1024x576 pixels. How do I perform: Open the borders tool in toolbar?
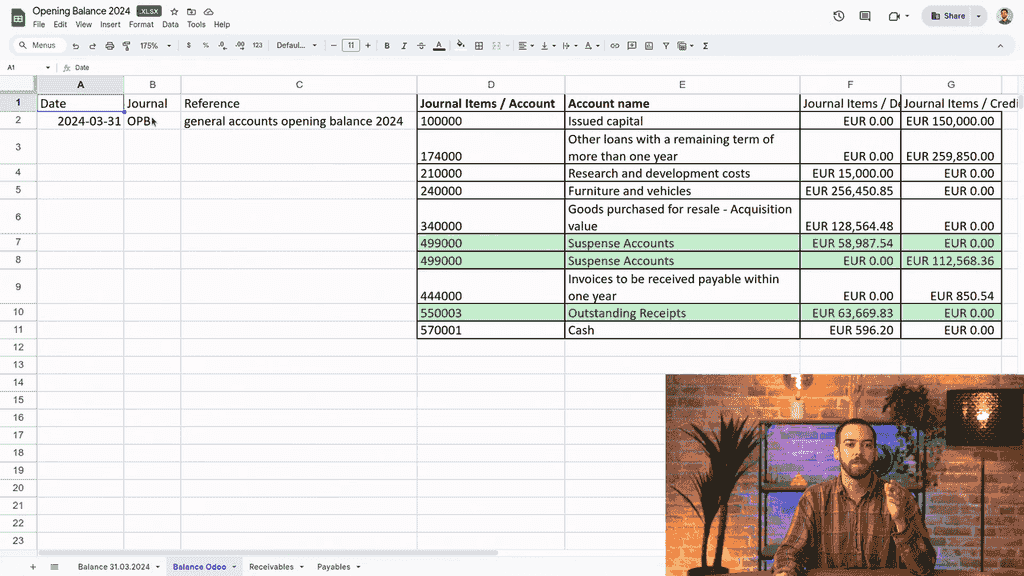coord(479,46)
